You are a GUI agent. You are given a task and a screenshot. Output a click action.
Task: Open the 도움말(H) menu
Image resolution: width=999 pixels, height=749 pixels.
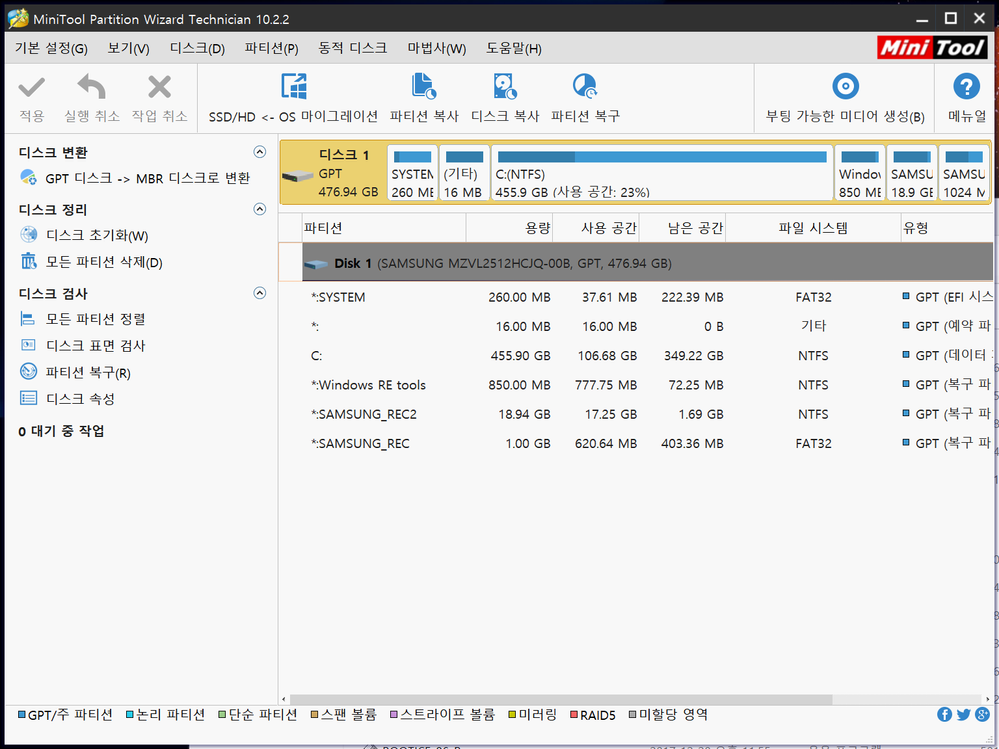pos(514,48)
